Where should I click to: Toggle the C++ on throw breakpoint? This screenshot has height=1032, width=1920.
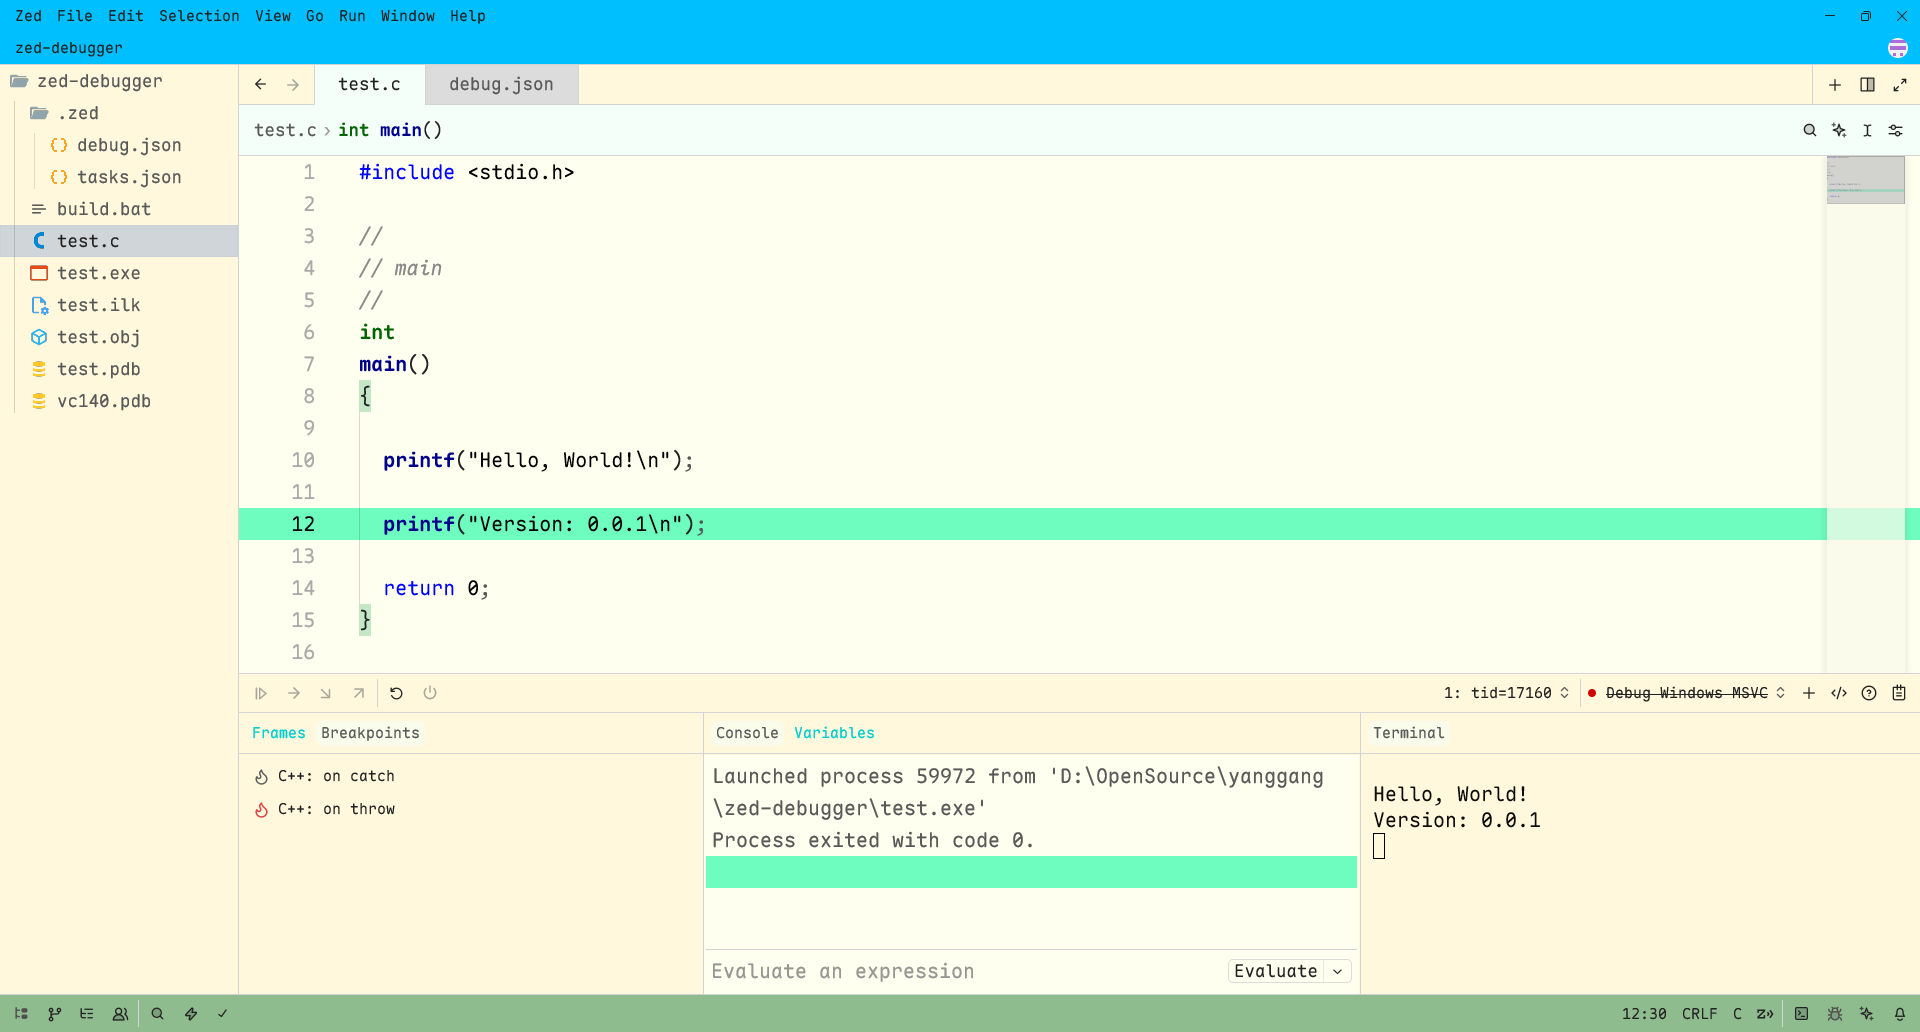pyautogui.click(x=261, y=810)
